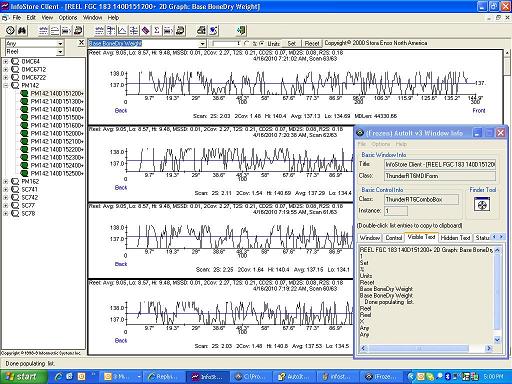Open the InfoStore Options menu

pos(68,18)
